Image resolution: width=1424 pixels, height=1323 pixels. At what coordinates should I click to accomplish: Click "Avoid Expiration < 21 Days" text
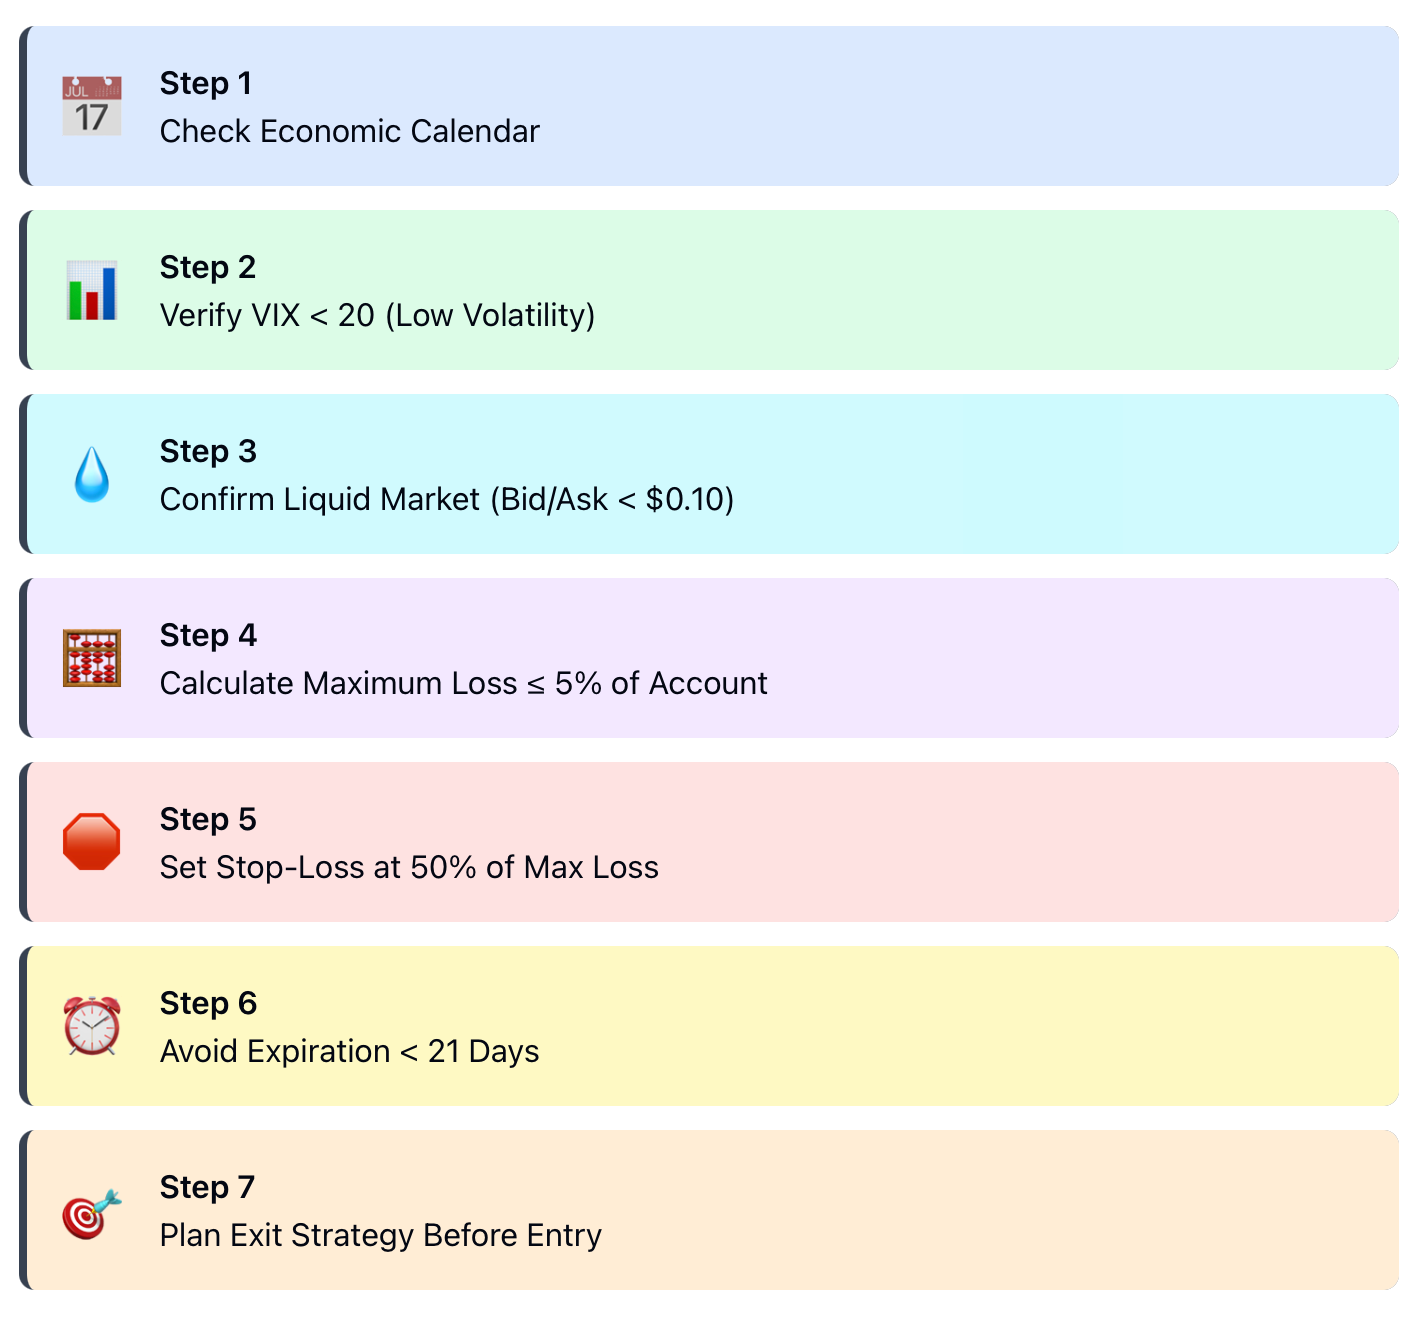[350, 1051]
